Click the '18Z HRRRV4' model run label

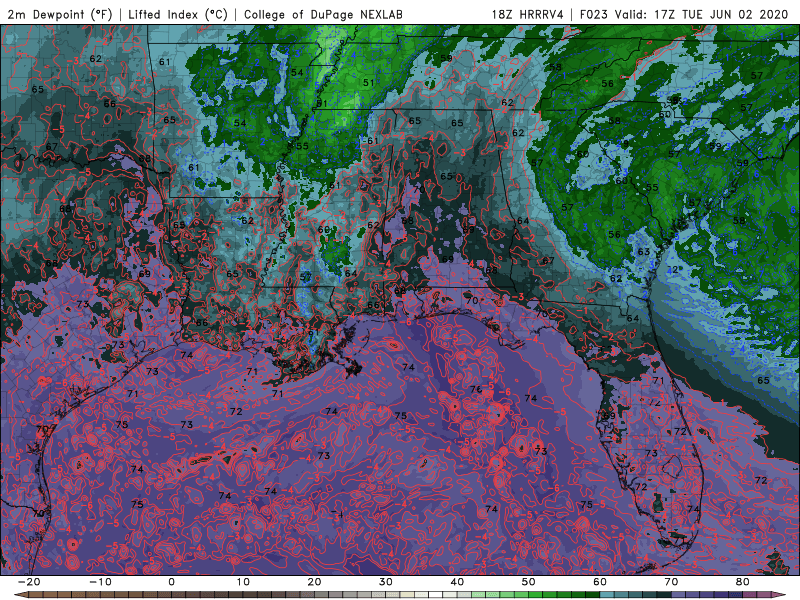[527, 15]
